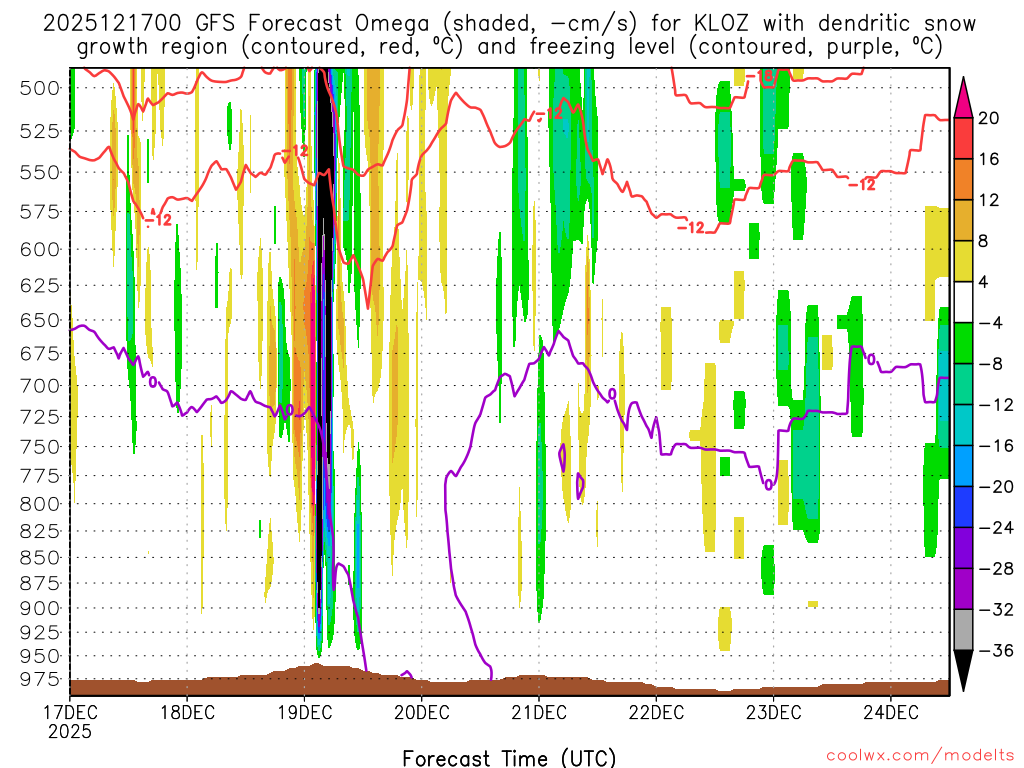Select the violet -24 to -28 legend swatch
Viewport: 1024px width, 768px height.
[x=963, y=548]
